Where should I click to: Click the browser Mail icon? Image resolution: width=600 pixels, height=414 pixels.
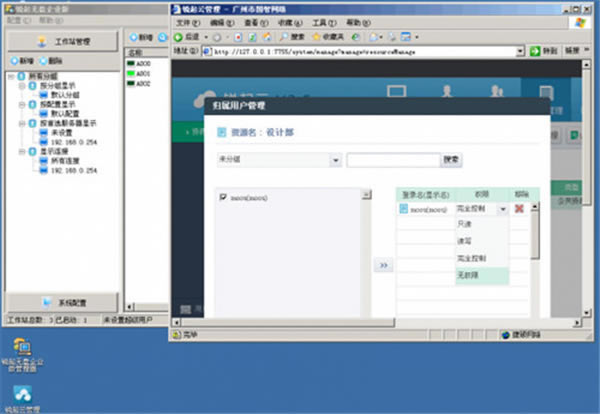click(x=374, y=37)
